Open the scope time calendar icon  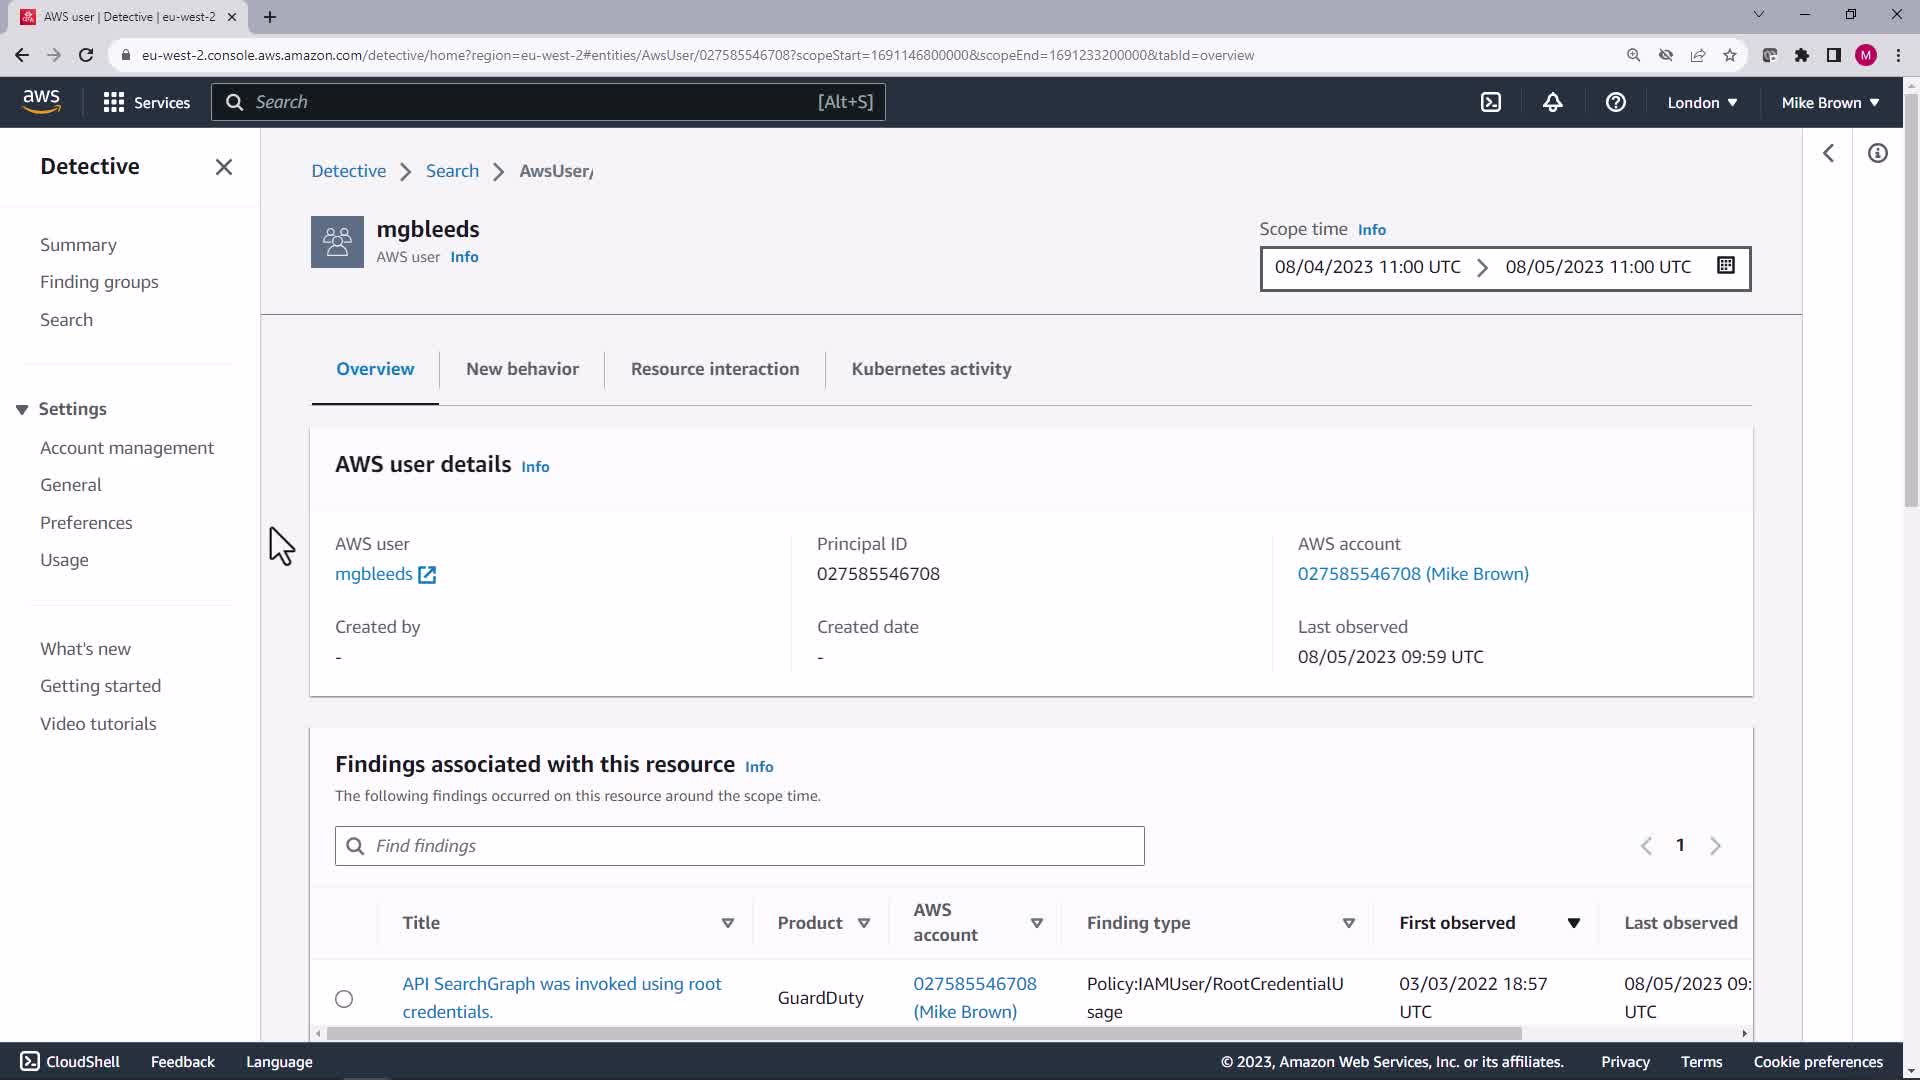1725,266
